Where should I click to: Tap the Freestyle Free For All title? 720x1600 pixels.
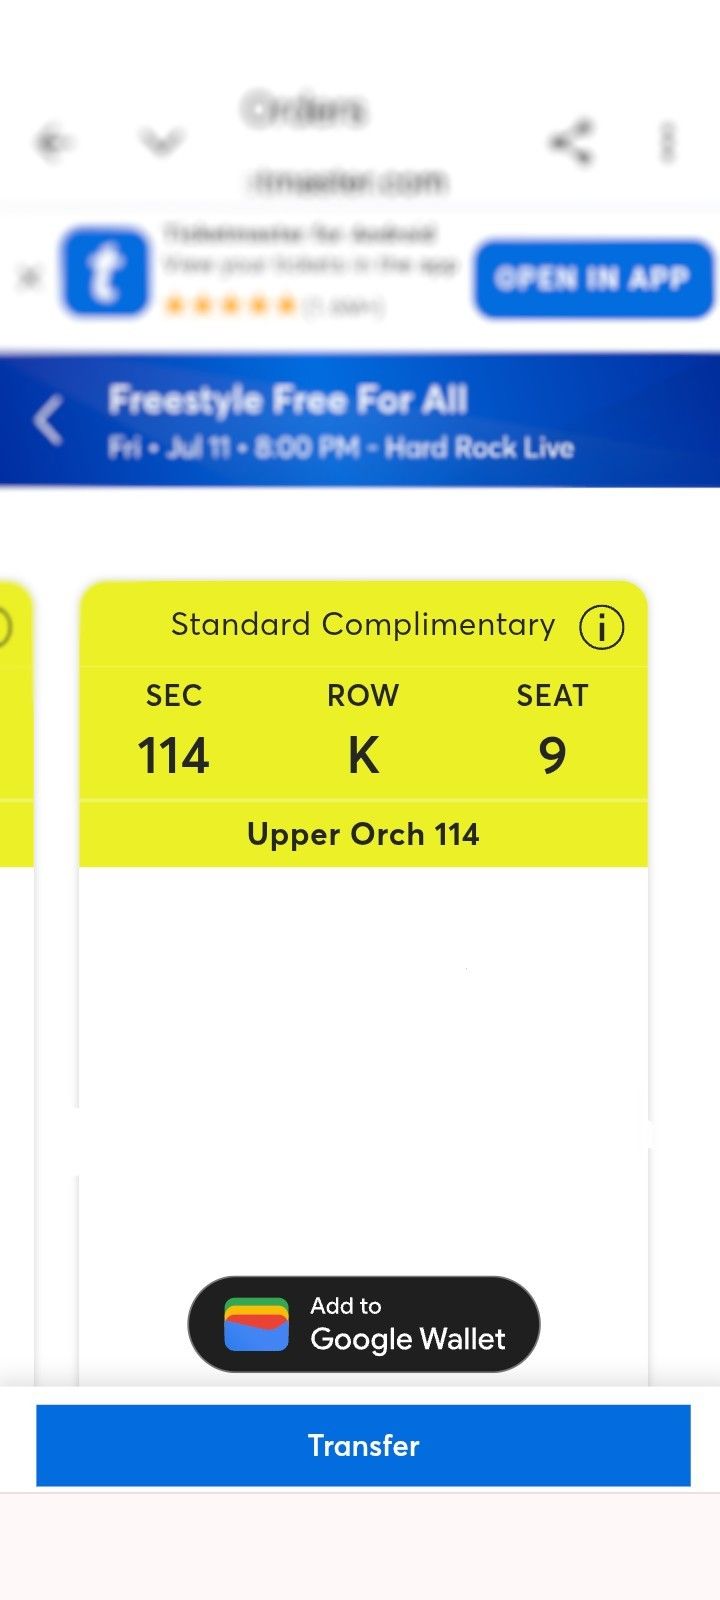(288, 401)
